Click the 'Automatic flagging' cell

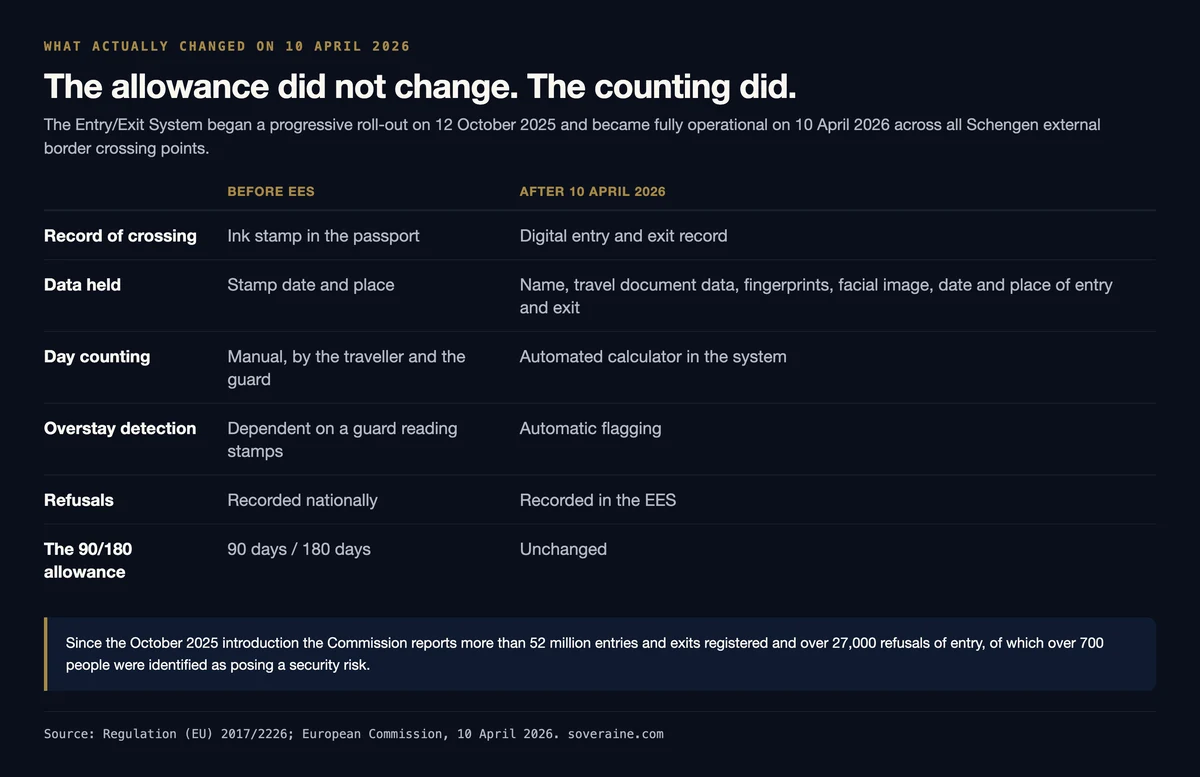pyautogui.click(x=590, y=429)
